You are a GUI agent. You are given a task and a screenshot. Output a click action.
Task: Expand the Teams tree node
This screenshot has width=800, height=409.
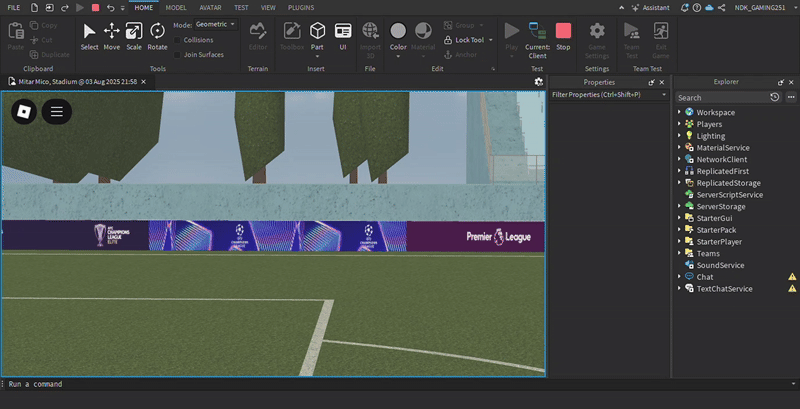coord(679,253)
